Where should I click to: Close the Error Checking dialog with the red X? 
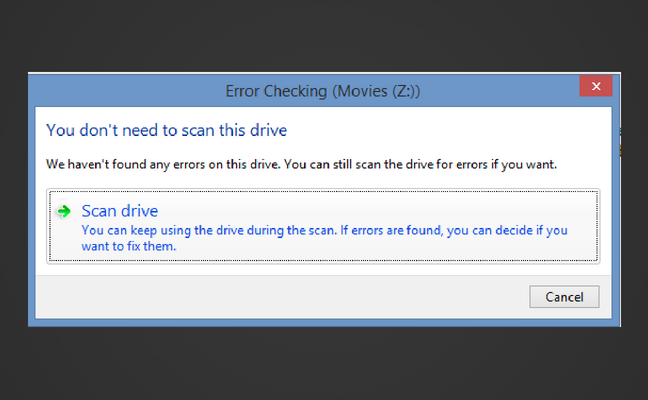pyautogui.click(x=596, y=86)
